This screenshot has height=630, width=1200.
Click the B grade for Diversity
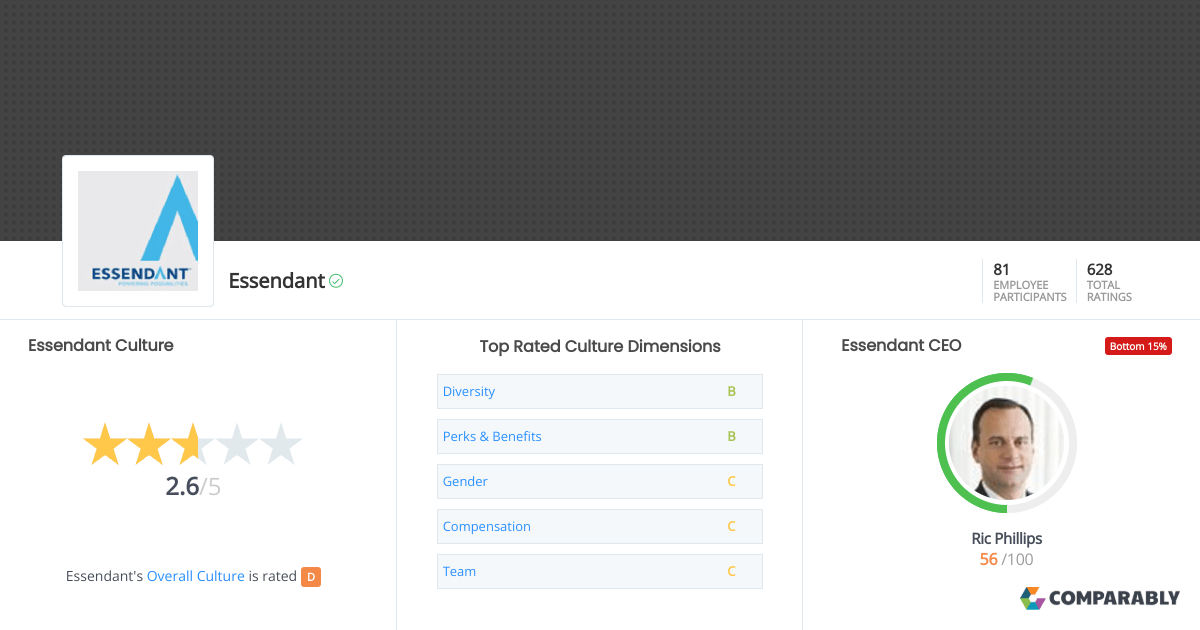coord(731,391)
